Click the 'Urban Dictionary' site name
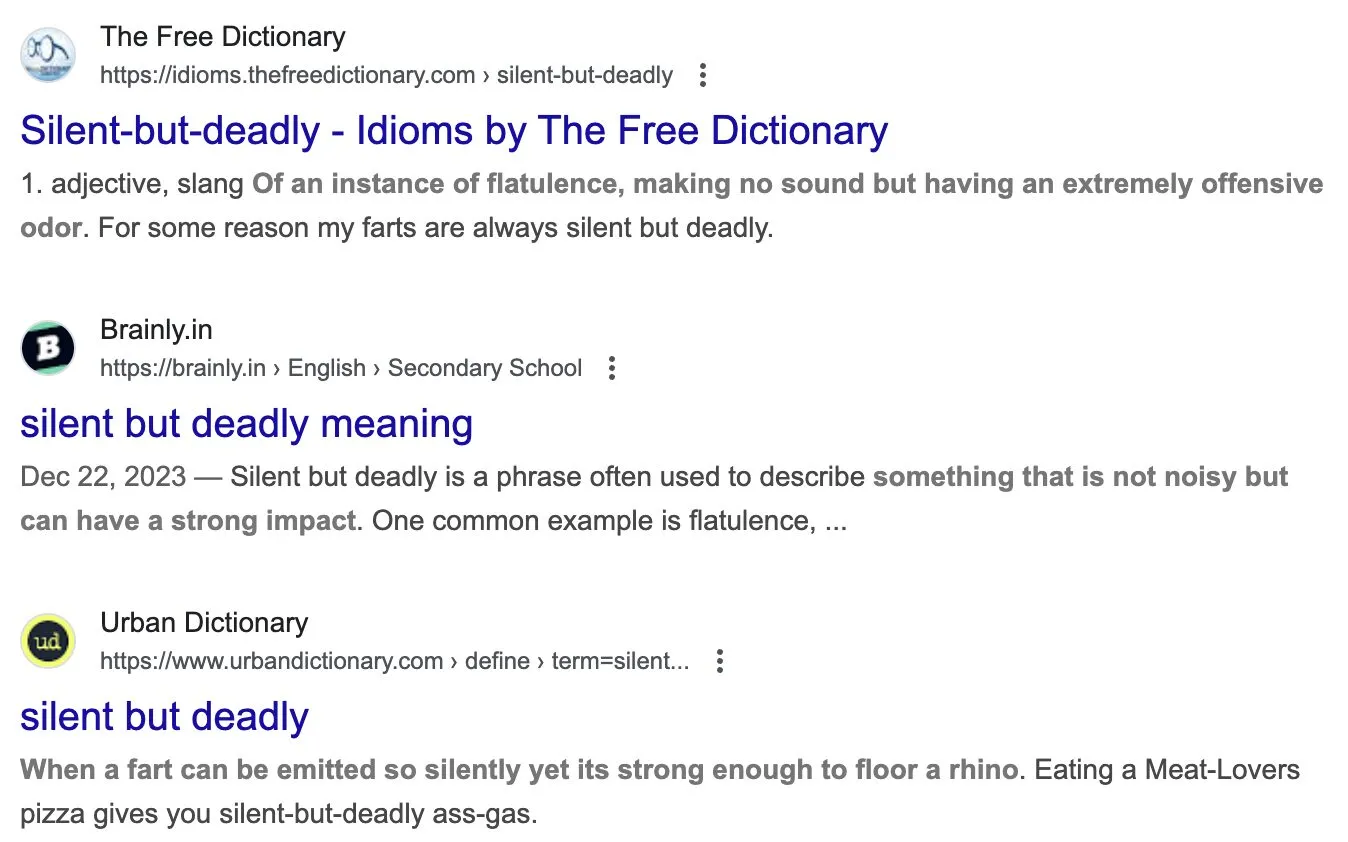 (204, 623)
